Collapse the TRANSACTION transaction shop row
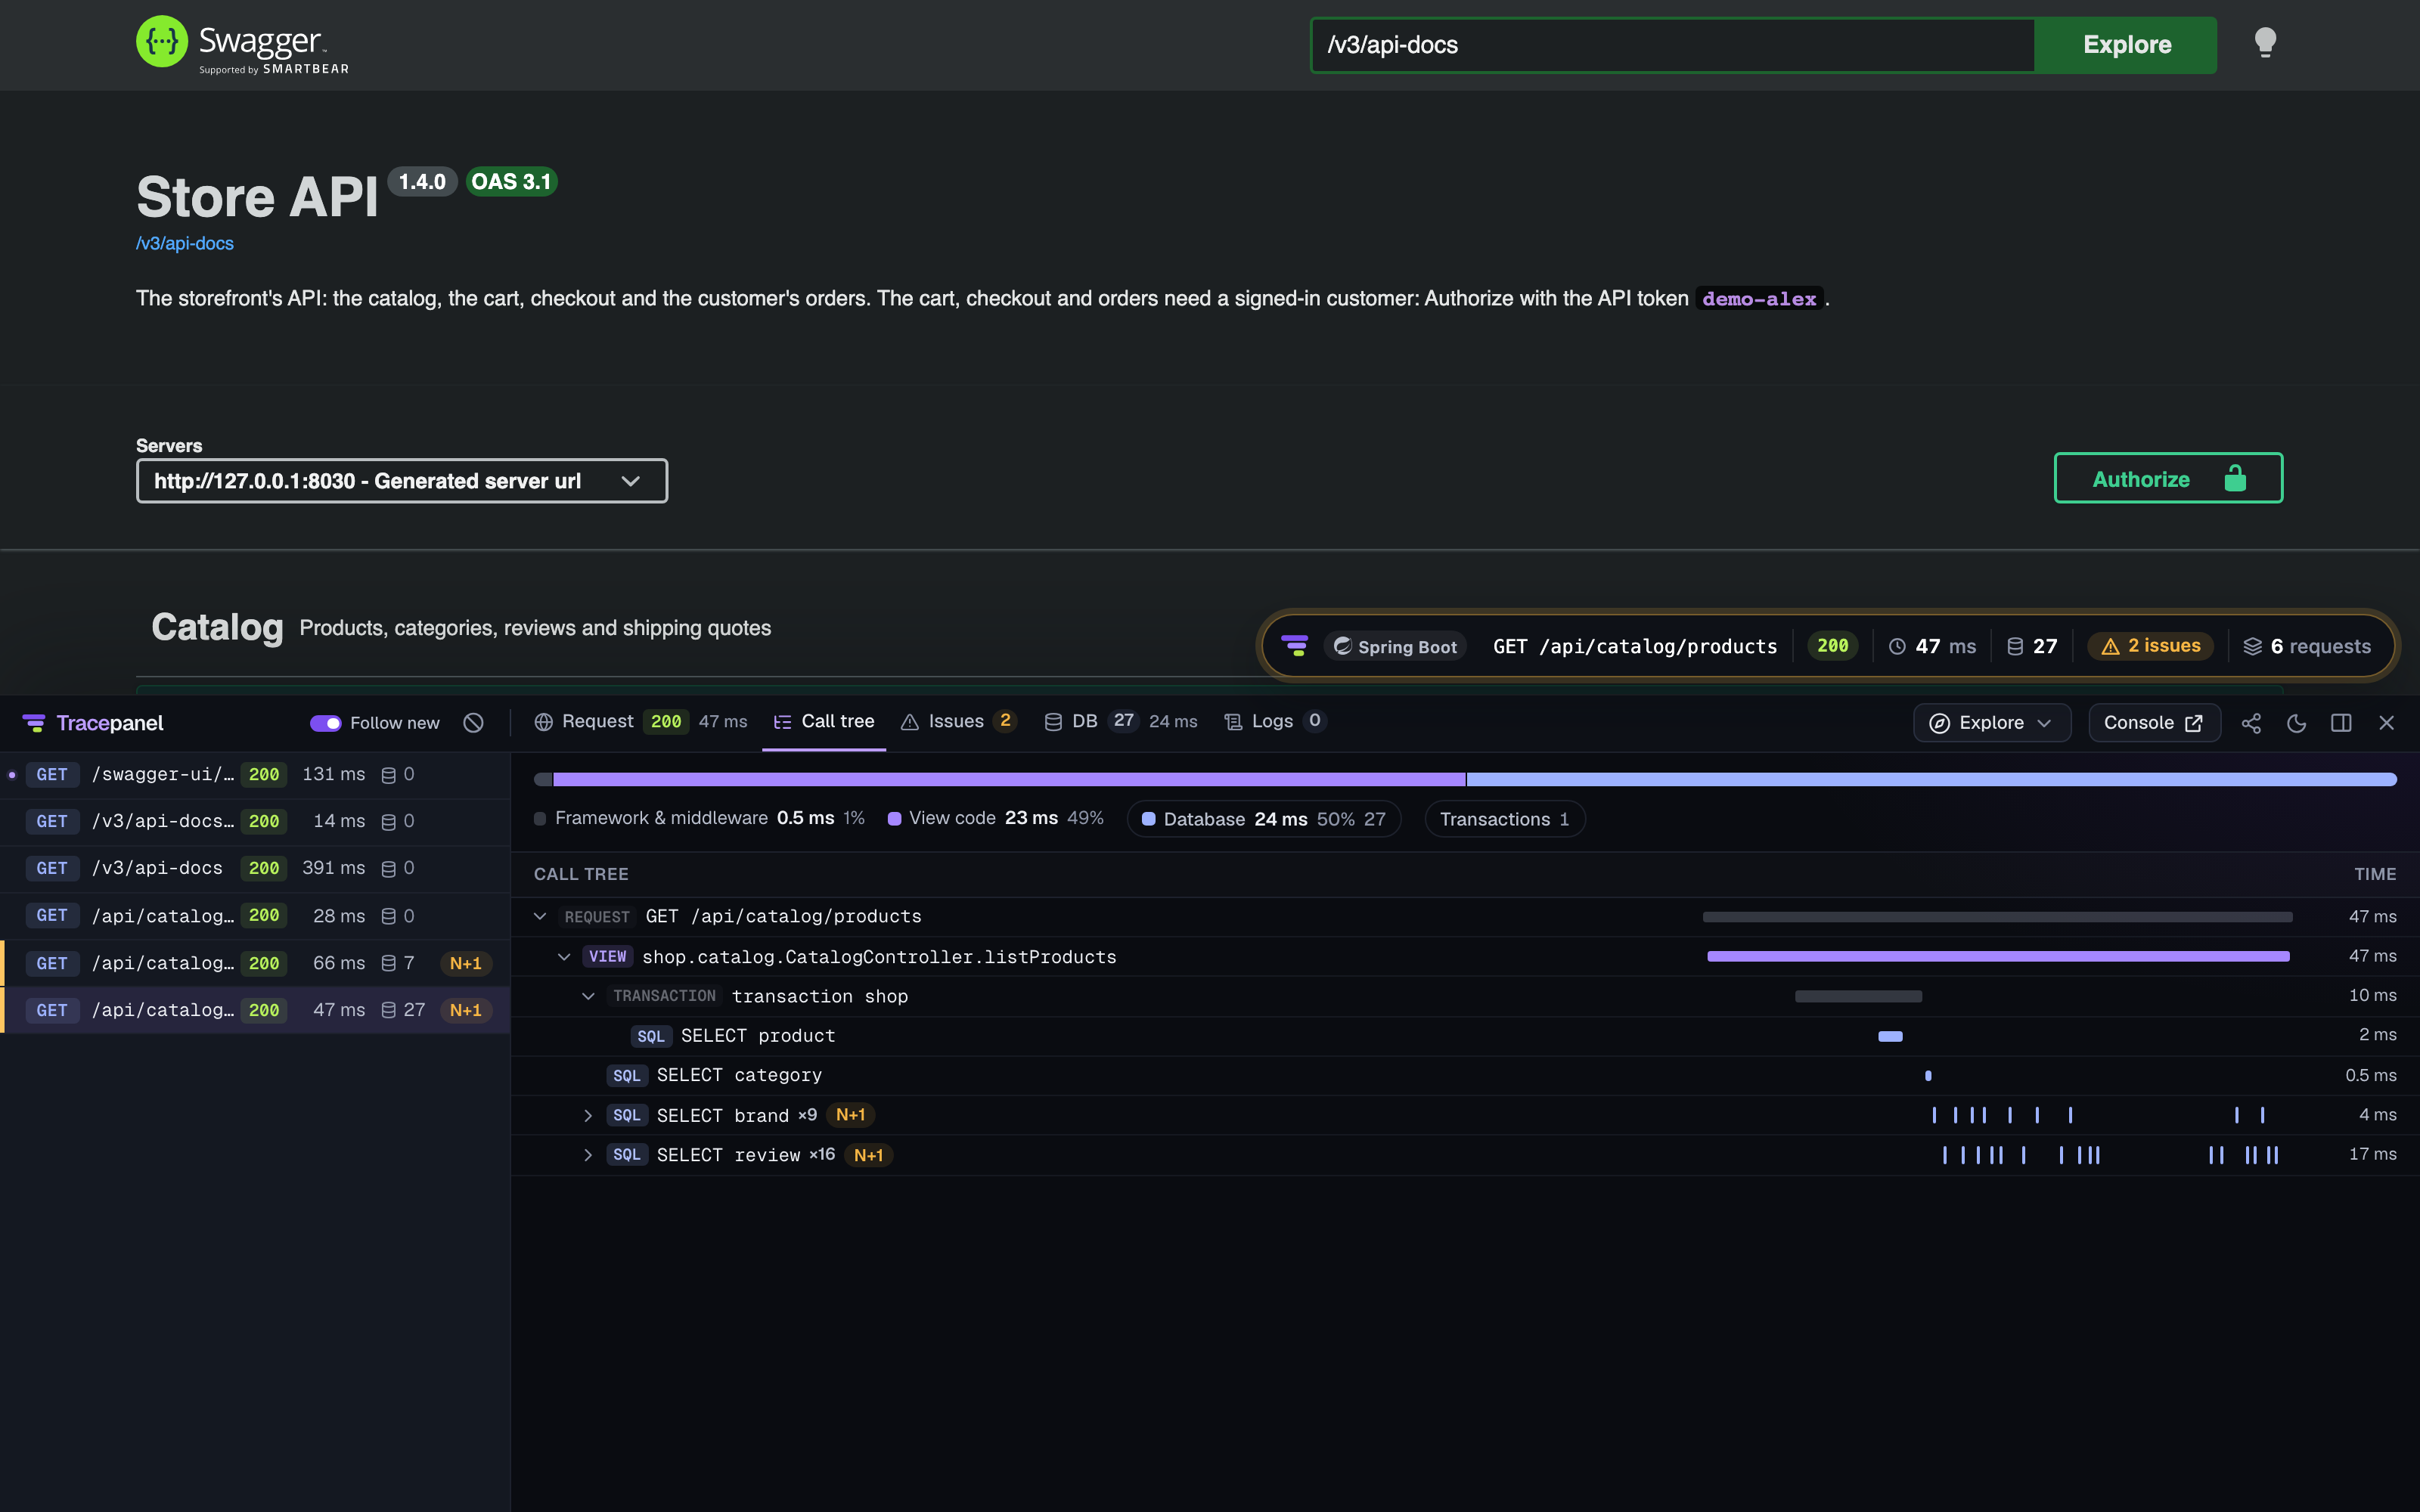Viewport: 2420px width, 1512px height. tap(588, 996)
